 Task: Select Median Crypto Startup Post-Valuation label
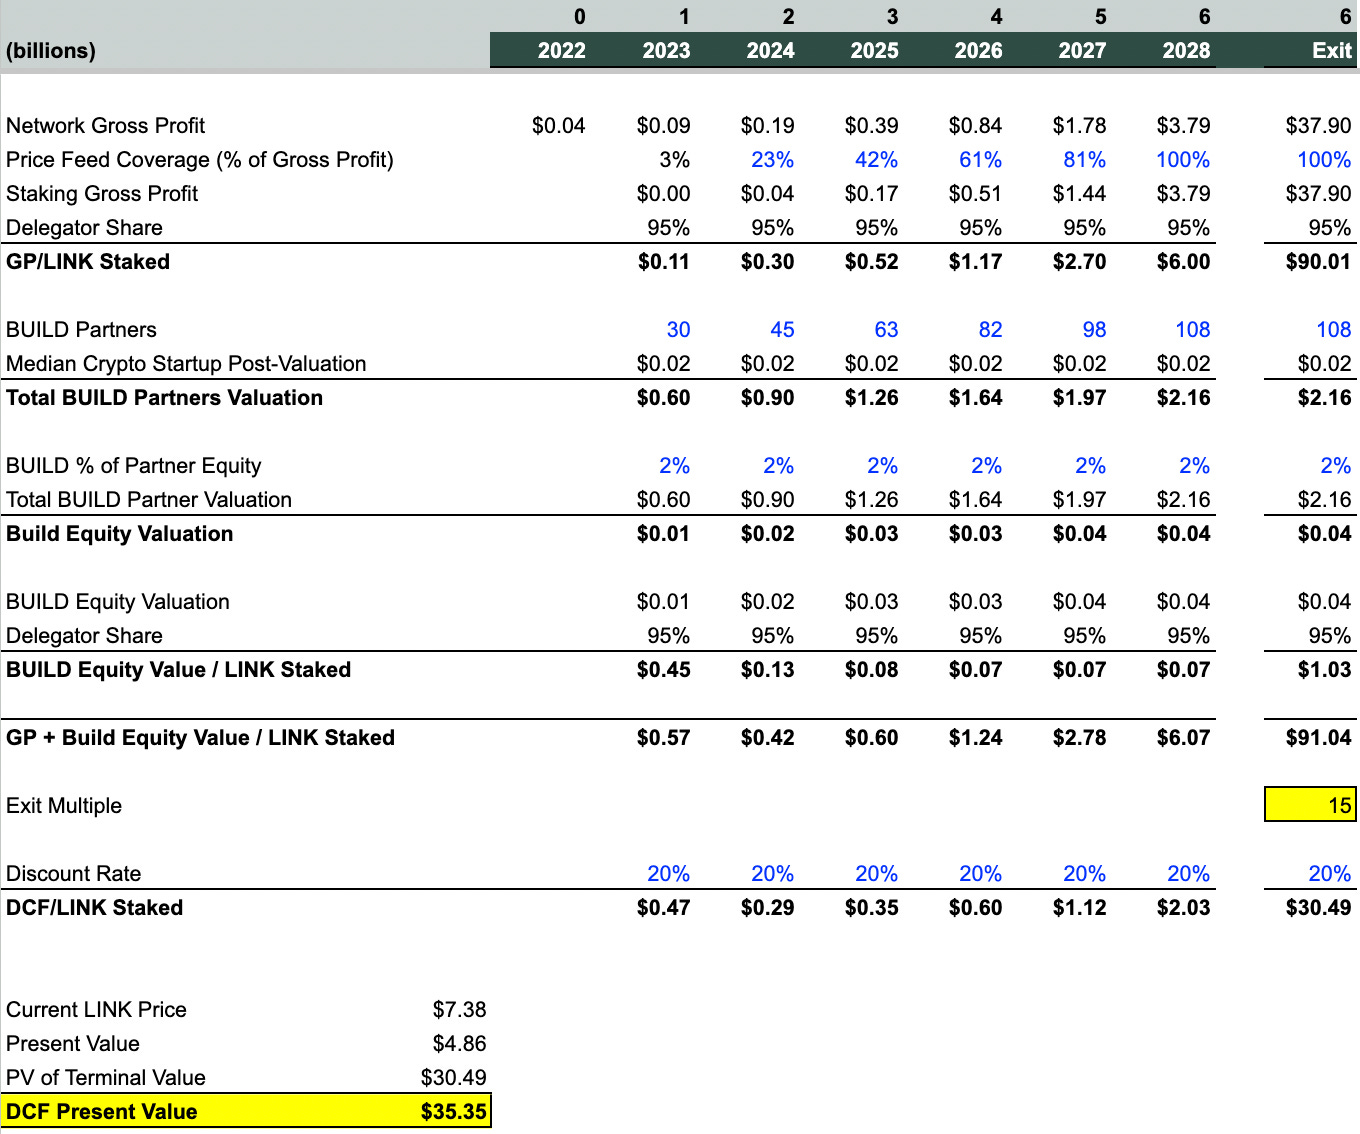pos(186,363)
